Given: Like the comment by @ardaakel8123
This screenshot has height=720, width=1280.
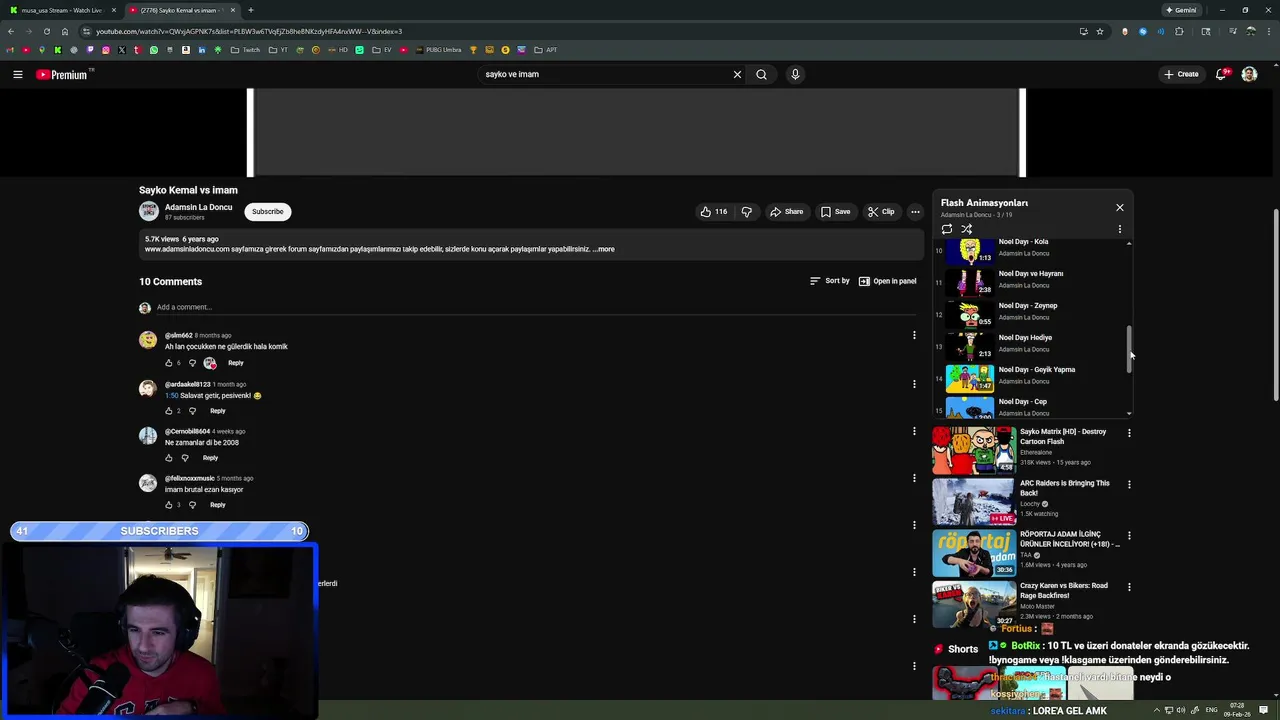Looking at the screenshot, I should (x=169, y=411).
